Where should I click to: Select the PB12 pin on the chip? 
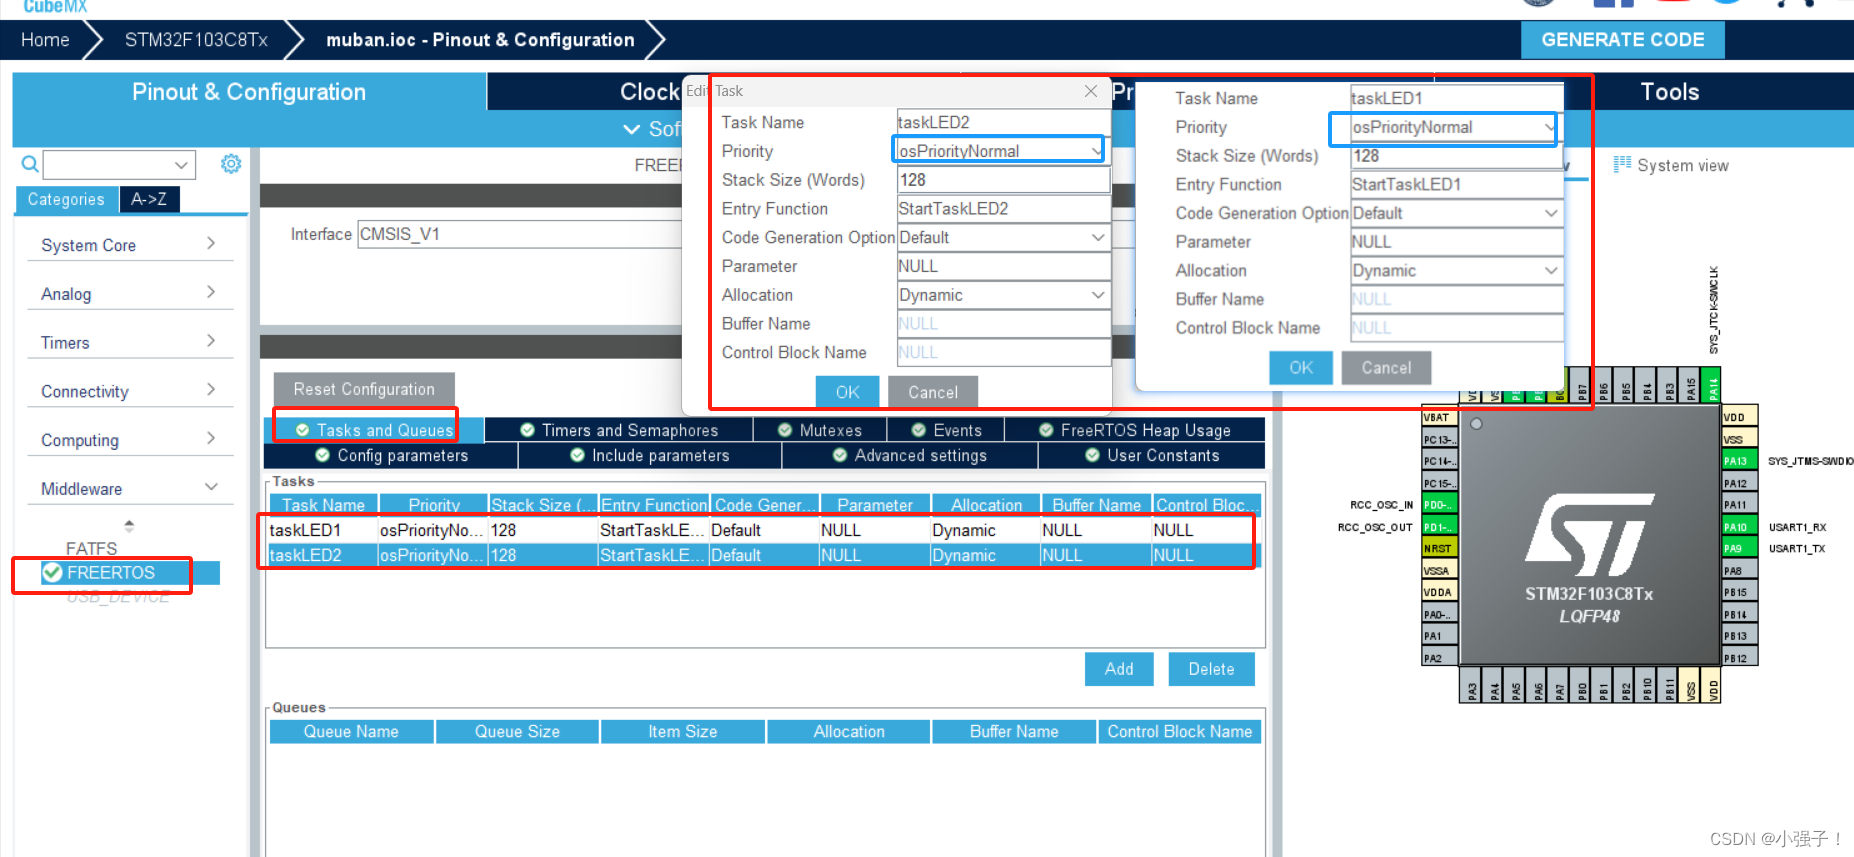coord(1739,659)
